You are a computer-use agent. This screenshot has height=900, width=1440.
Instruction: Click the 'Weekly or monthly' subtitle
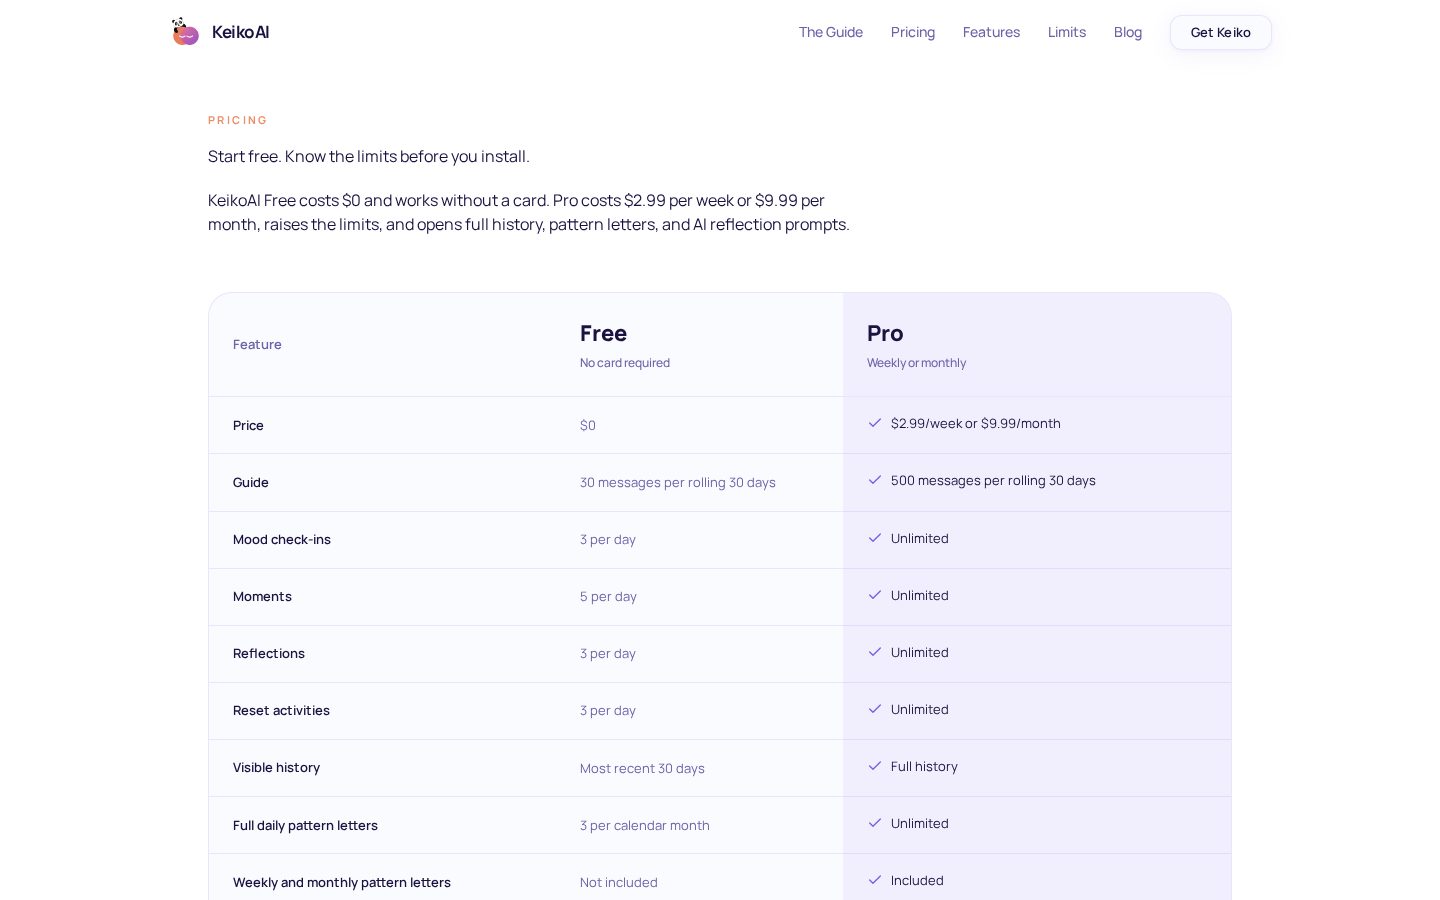tap(916, 363)
